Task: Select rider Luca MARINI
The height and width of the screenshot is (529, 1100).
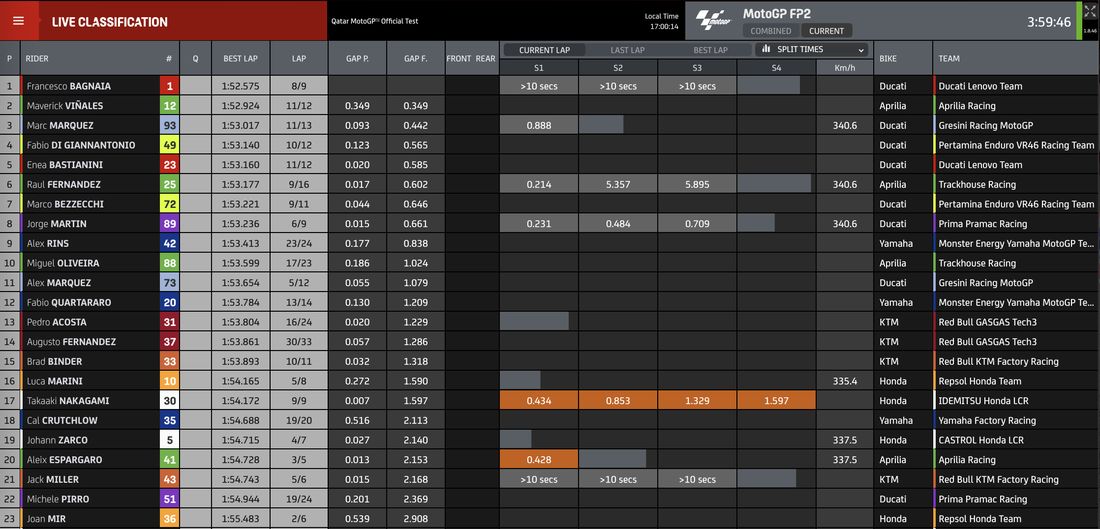Action: coord(54,381)
